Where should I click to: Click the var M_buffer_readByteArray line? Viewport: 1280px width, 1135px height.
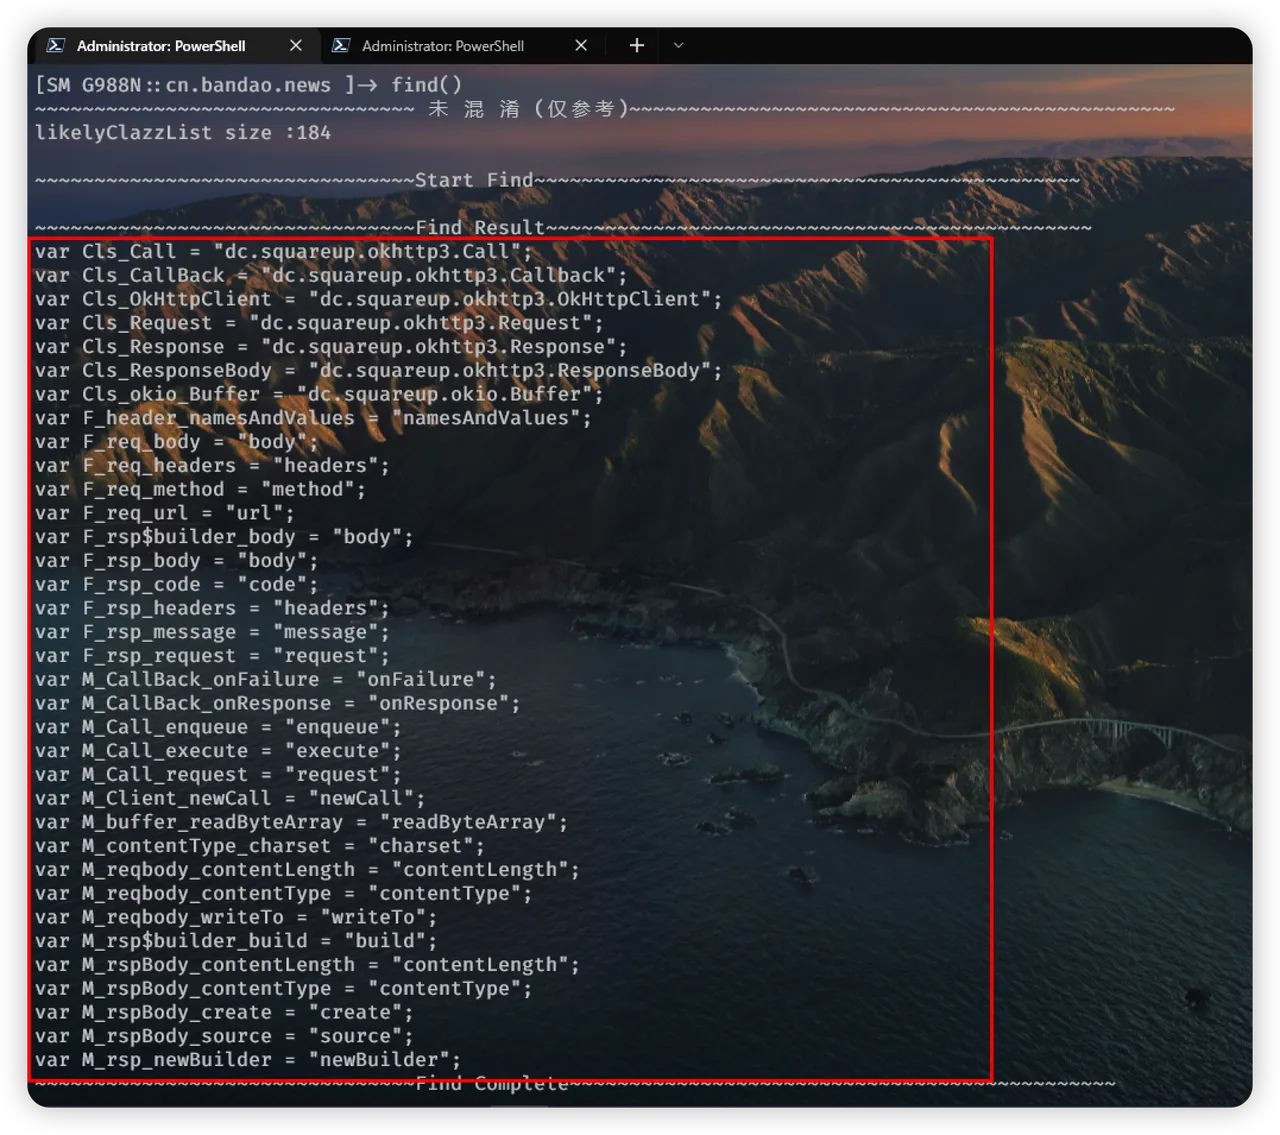[300, 822]
